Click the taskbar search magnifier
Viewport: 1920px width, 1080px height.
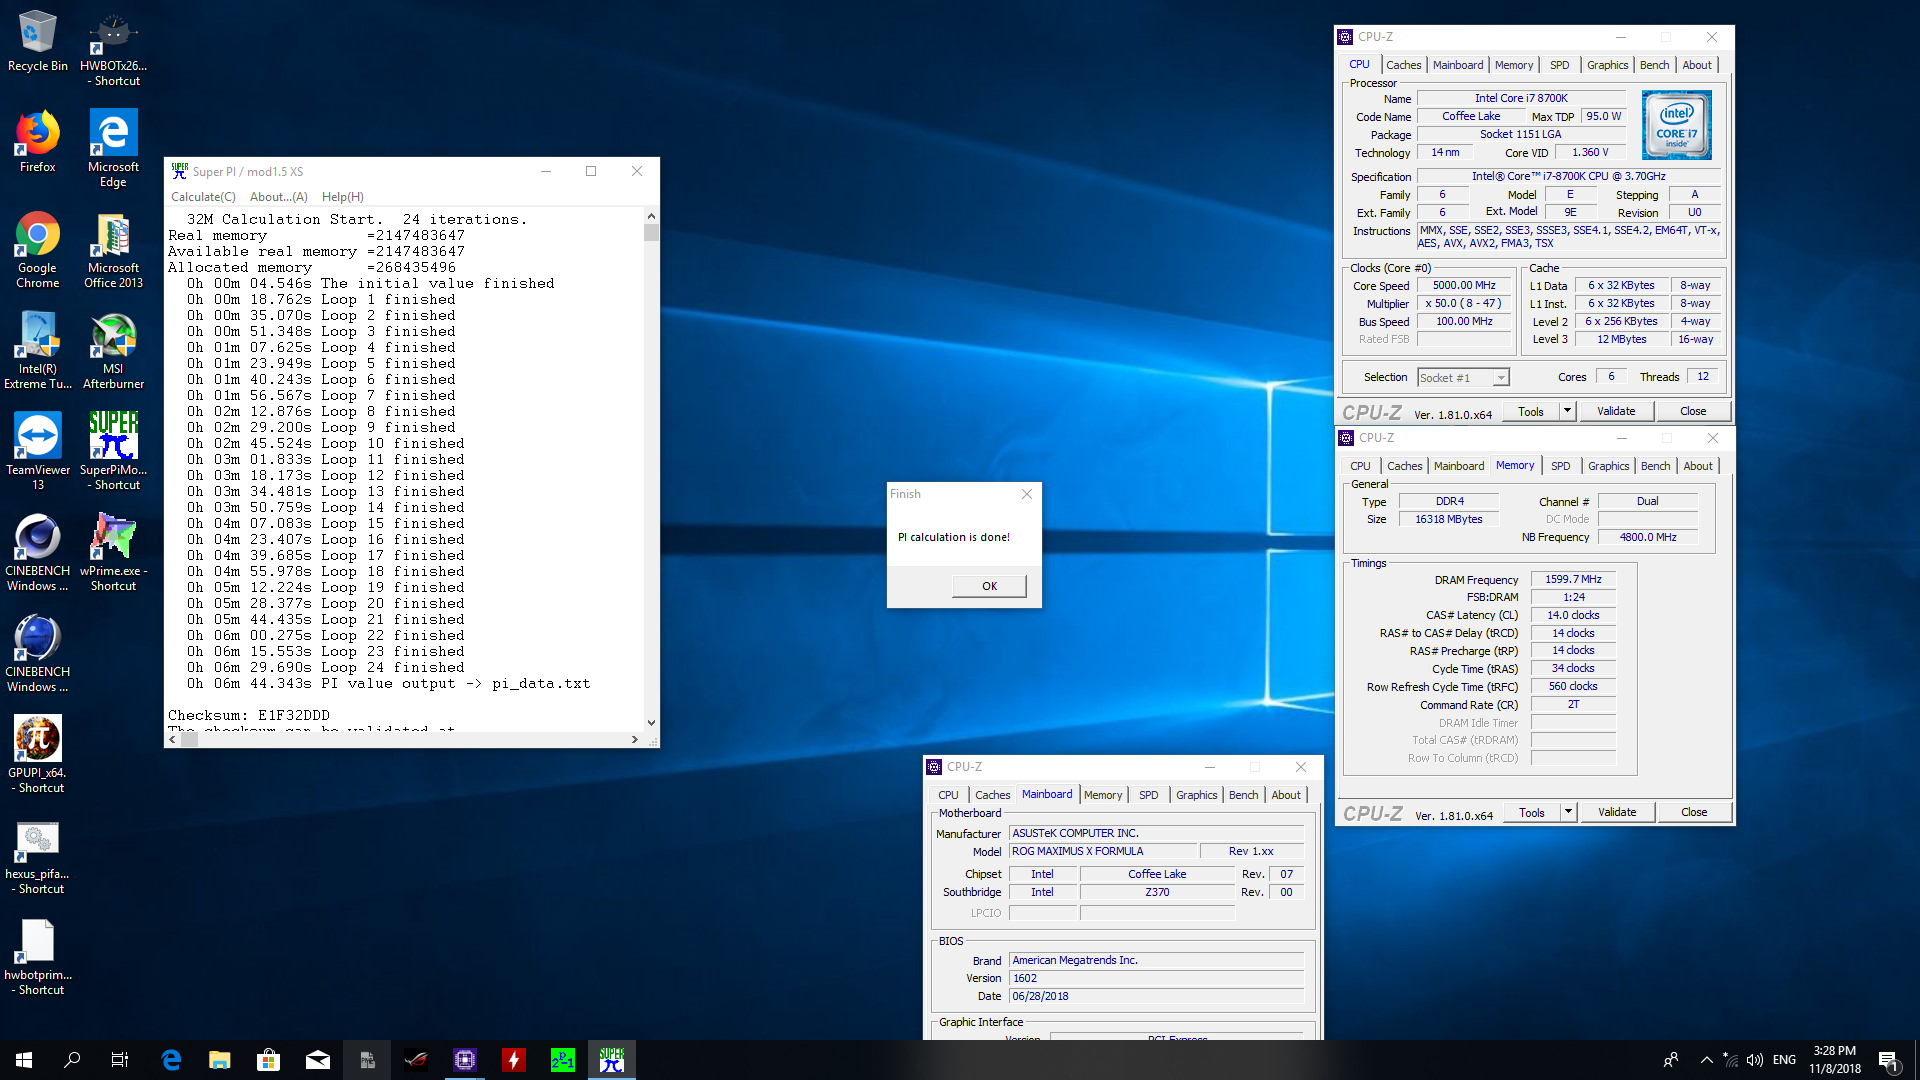coord(72,1060)
